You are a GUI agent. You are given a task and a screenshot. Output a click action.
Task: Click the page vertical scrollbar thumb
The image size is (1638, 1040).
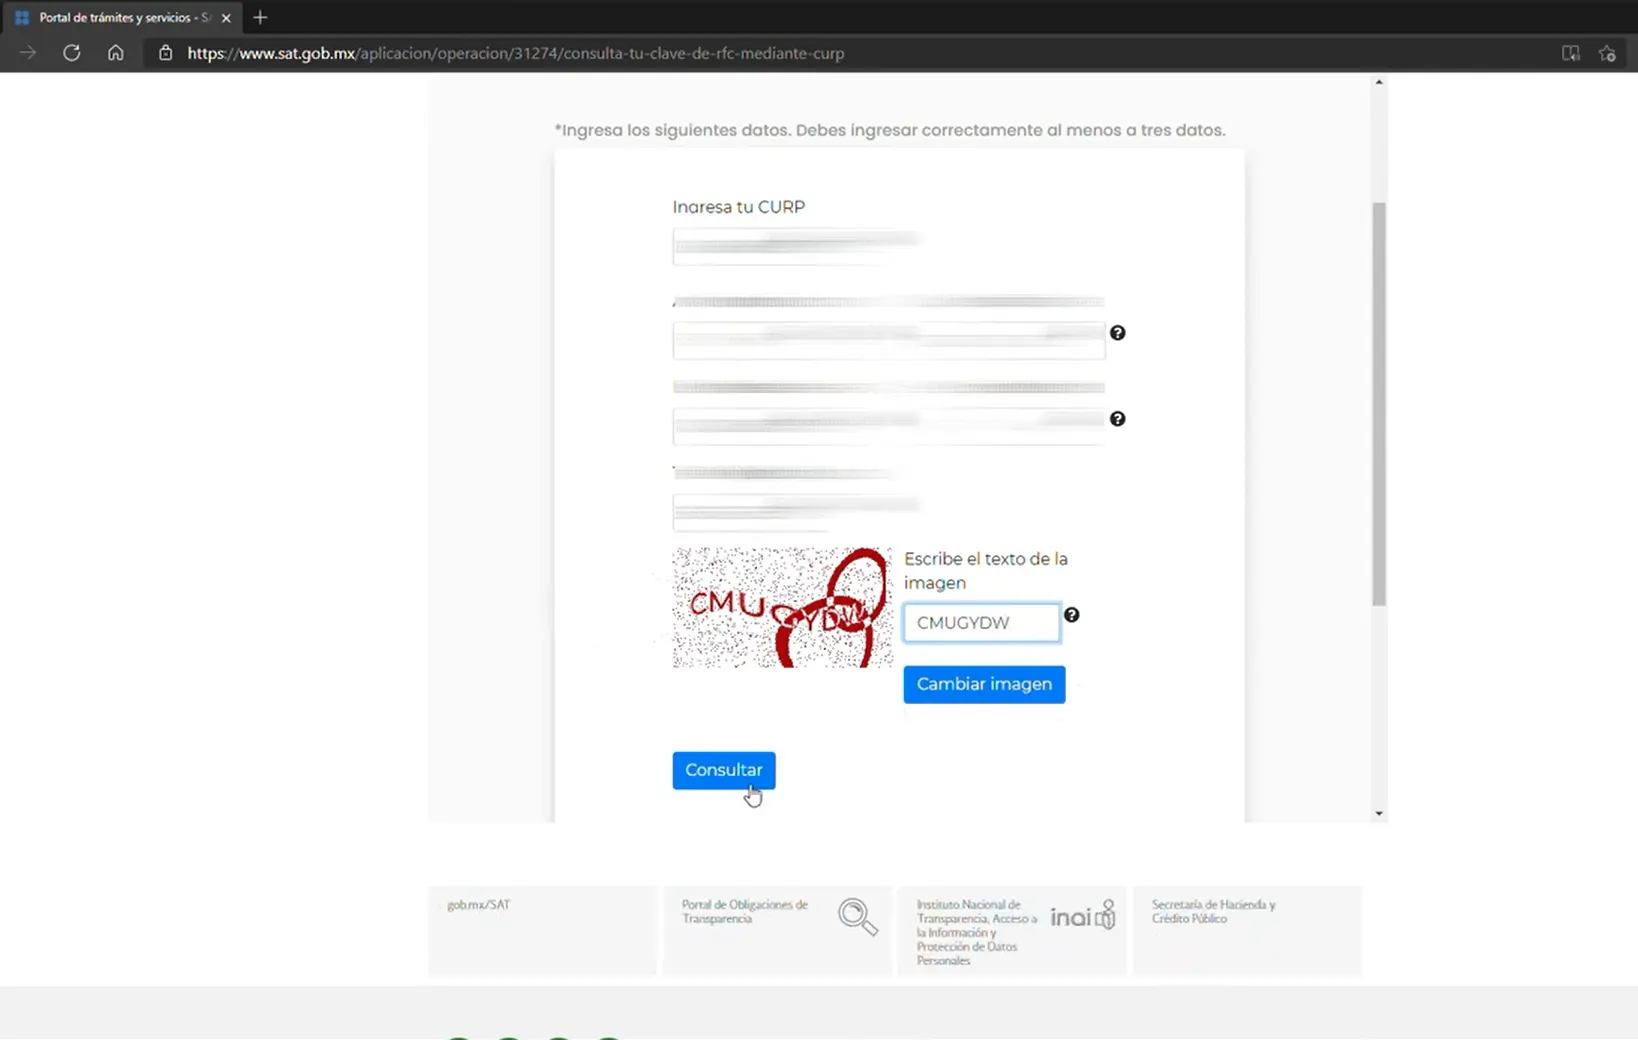click(1379, 400)
